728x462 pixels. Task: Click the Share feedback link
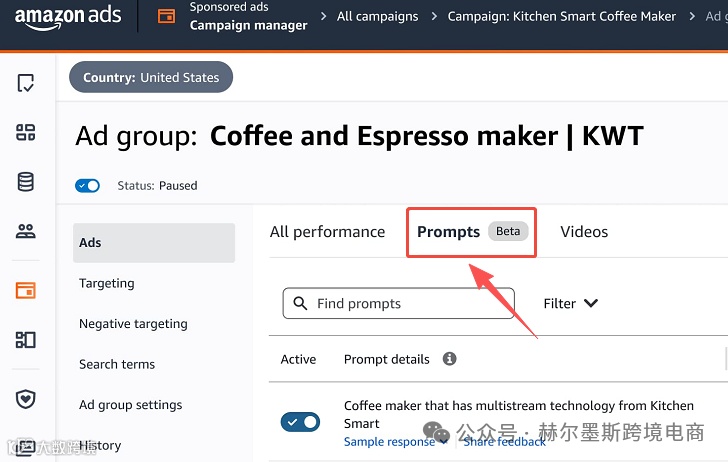(x=504, y=442)
